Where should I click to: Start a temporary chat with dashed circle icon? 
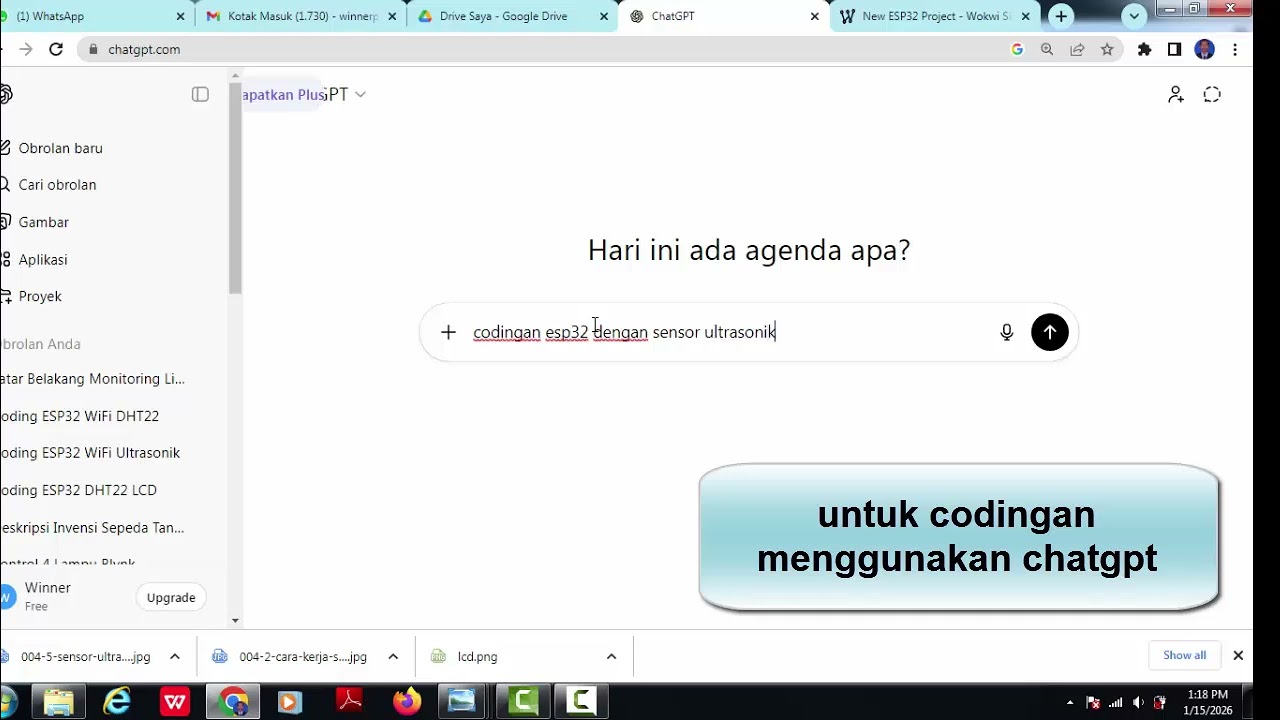tap(1212, 94)
